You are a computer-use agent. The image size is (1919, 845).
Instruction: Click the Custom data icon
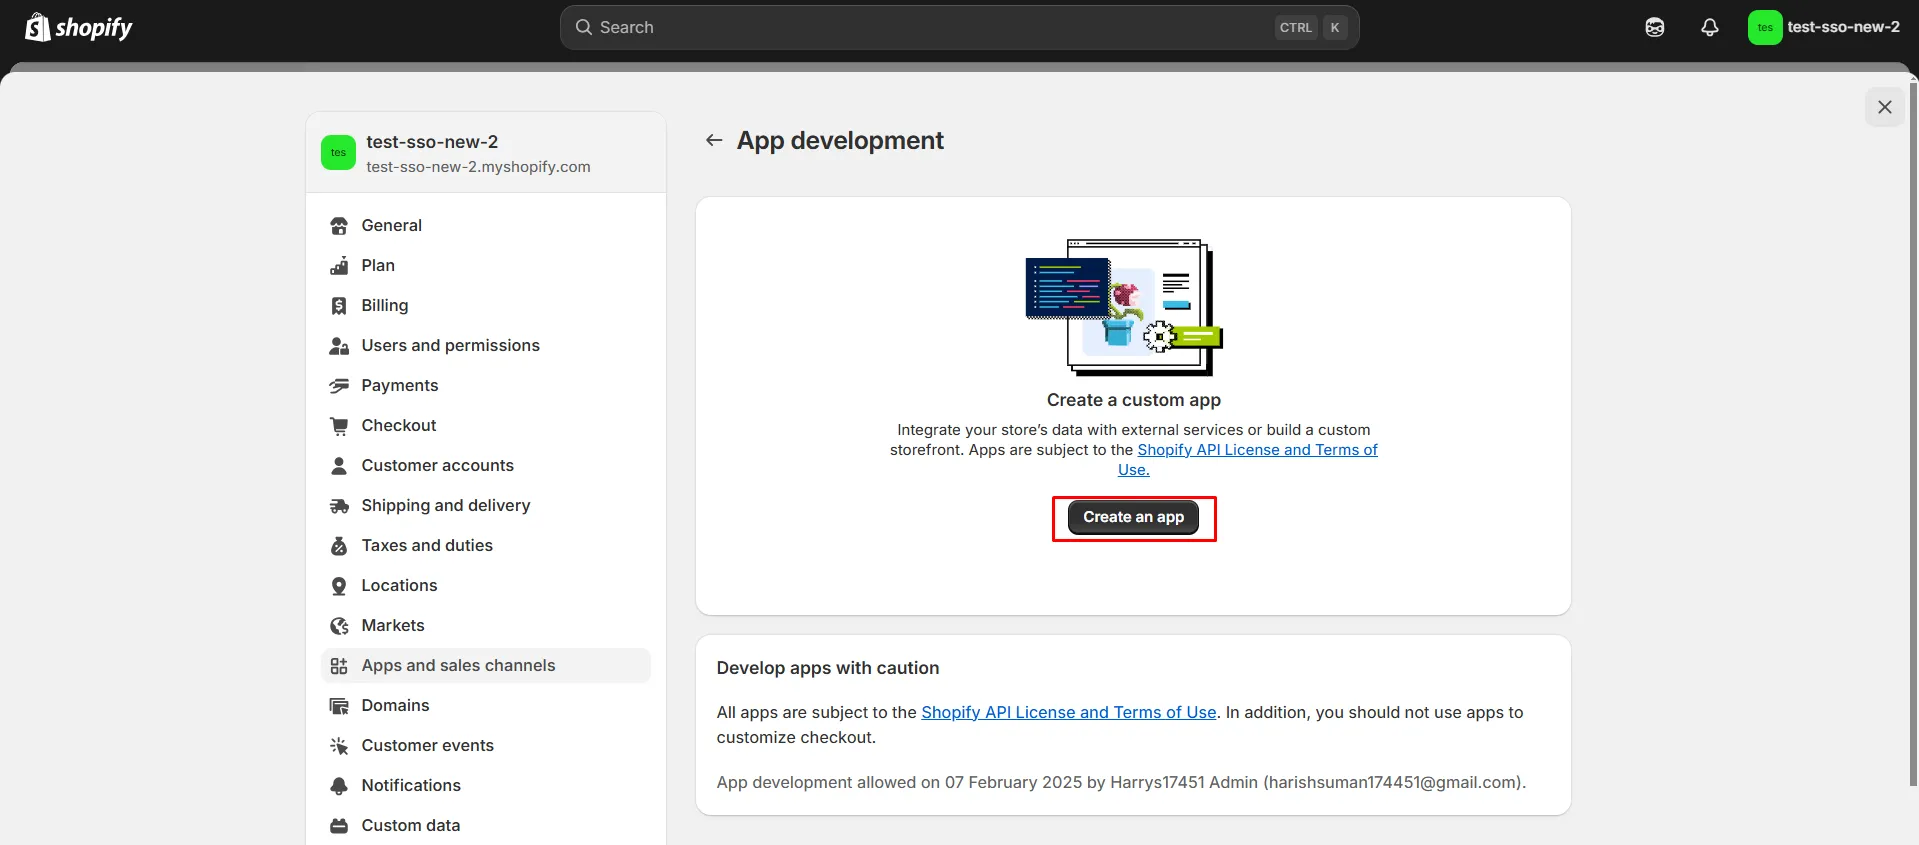coord(339,826)
